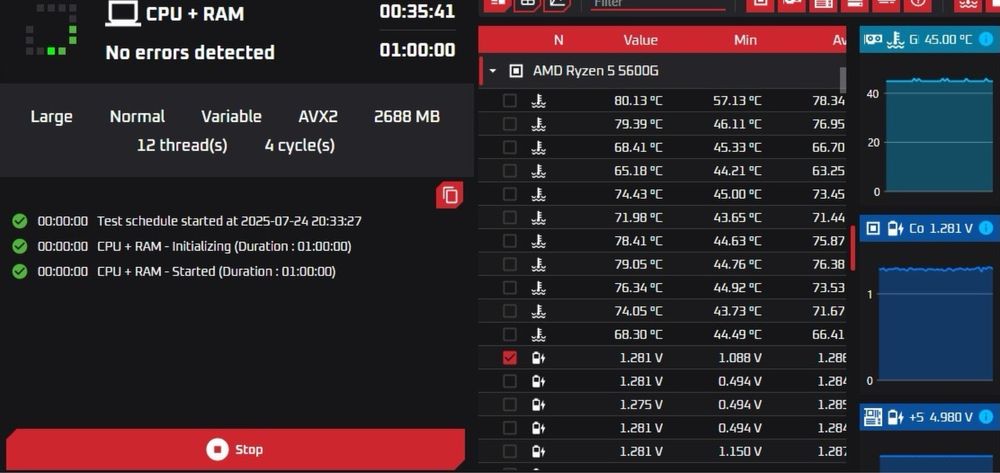Click the CPU icon in the 1.281 V graph header
1000x473 pixels.
[873, 228]
